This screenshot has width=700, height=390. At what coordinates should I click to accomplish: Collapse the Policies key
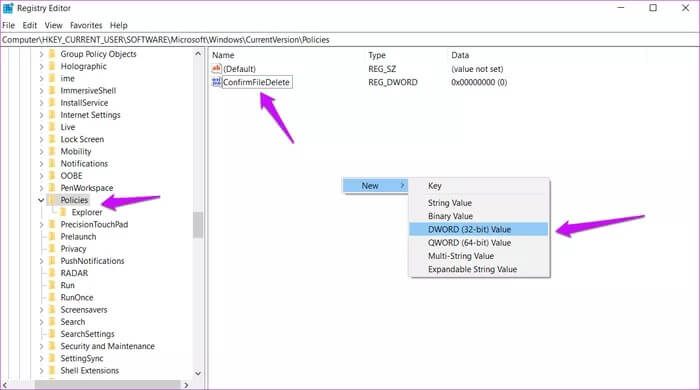(41, 200)
